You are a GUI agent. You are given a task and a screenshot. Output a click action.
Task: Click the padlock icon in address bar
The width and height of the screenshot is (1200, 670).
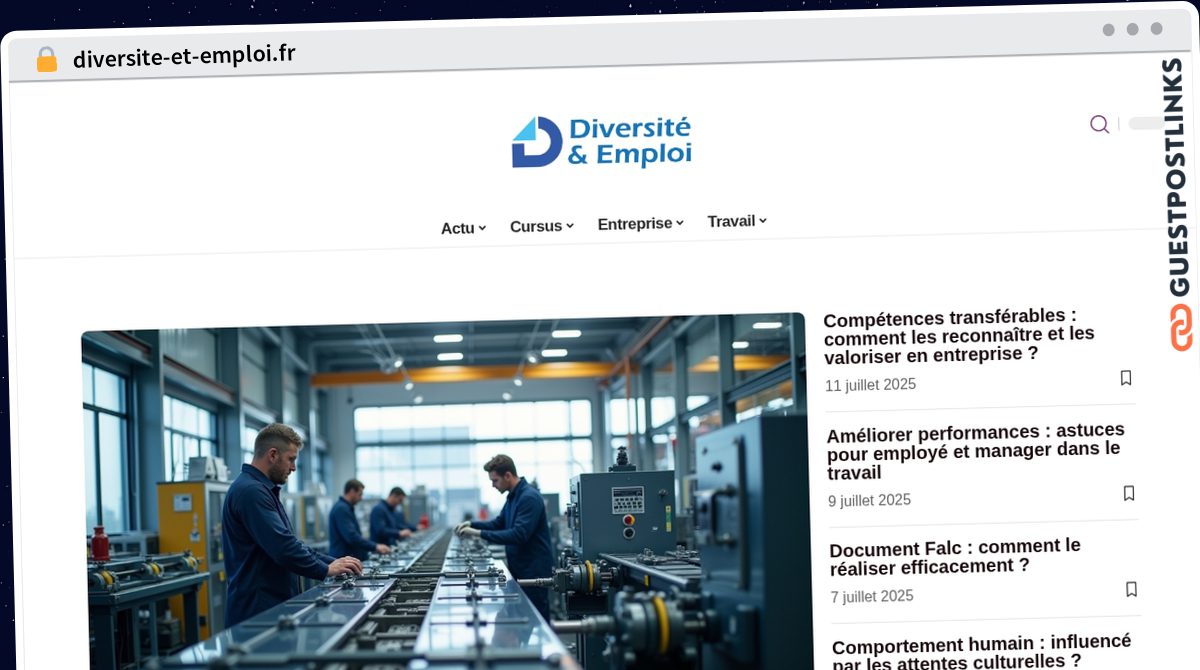pyautogui.click(x=46, y=59)
